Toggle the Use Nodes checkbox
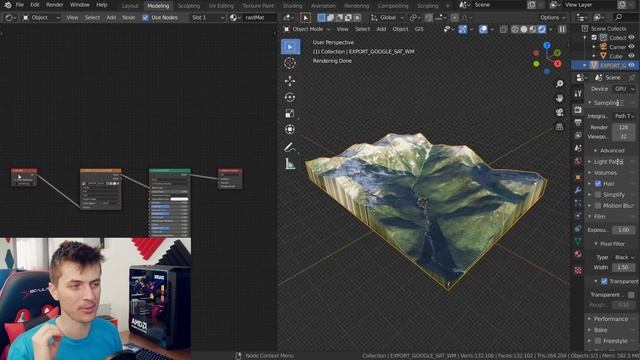 pos(145,18)
